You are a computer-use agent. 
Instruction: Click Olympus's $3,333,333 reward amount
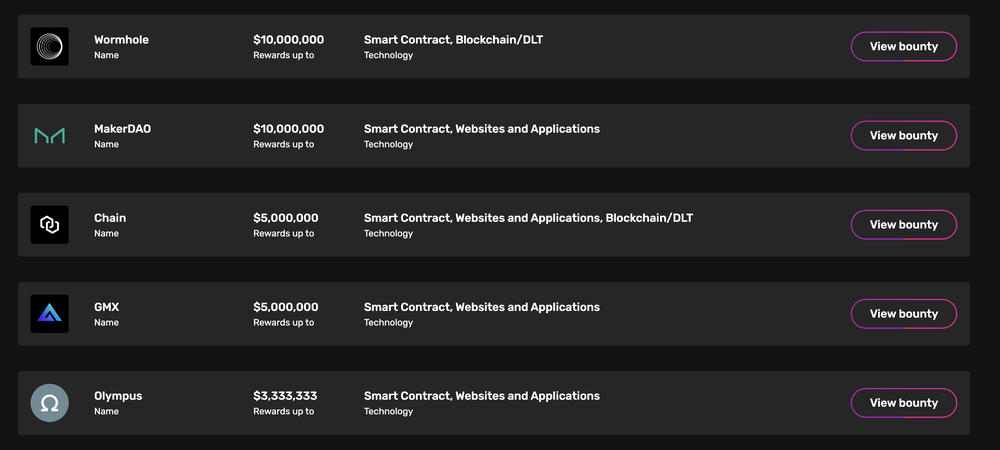[x=285, y=396]
